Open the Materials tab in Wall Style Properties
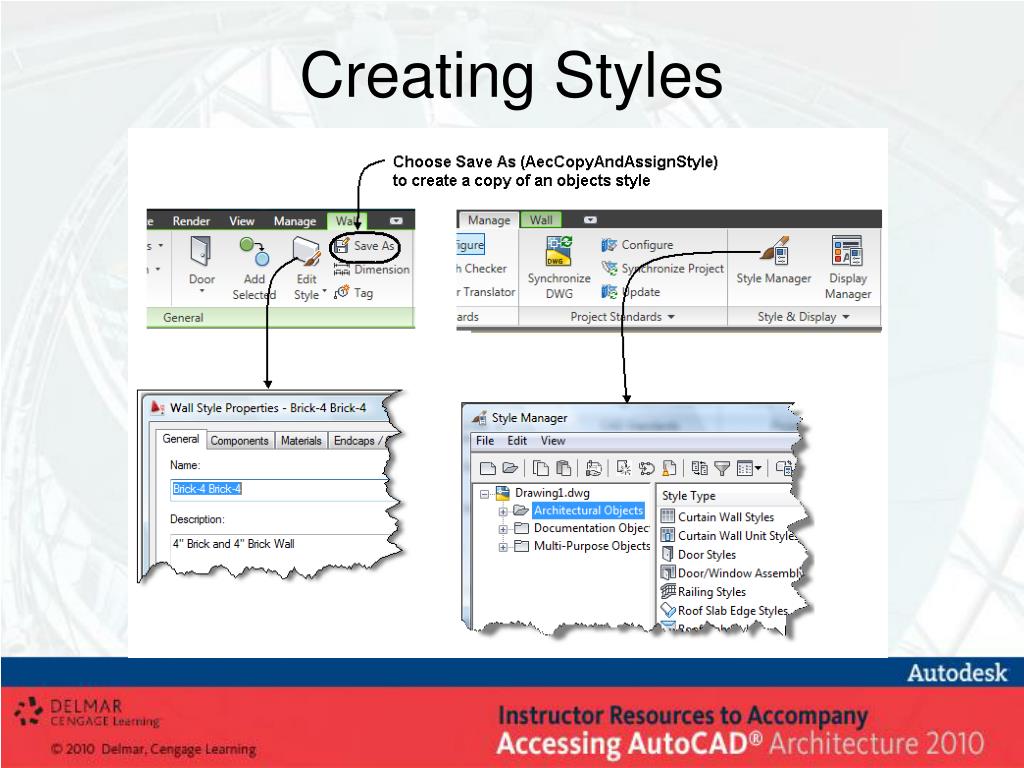1024x768 pixels. tap(301, 441)
